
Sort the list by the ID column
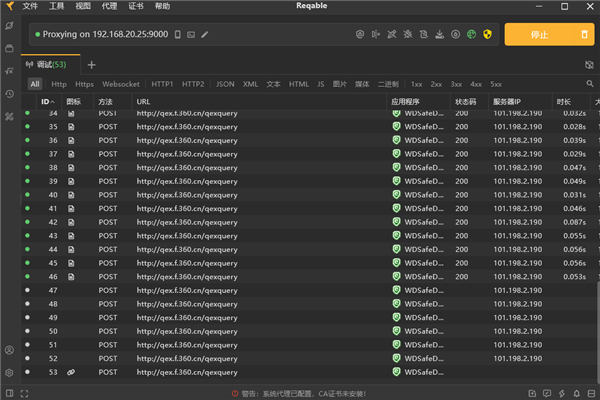click(46, 102)
